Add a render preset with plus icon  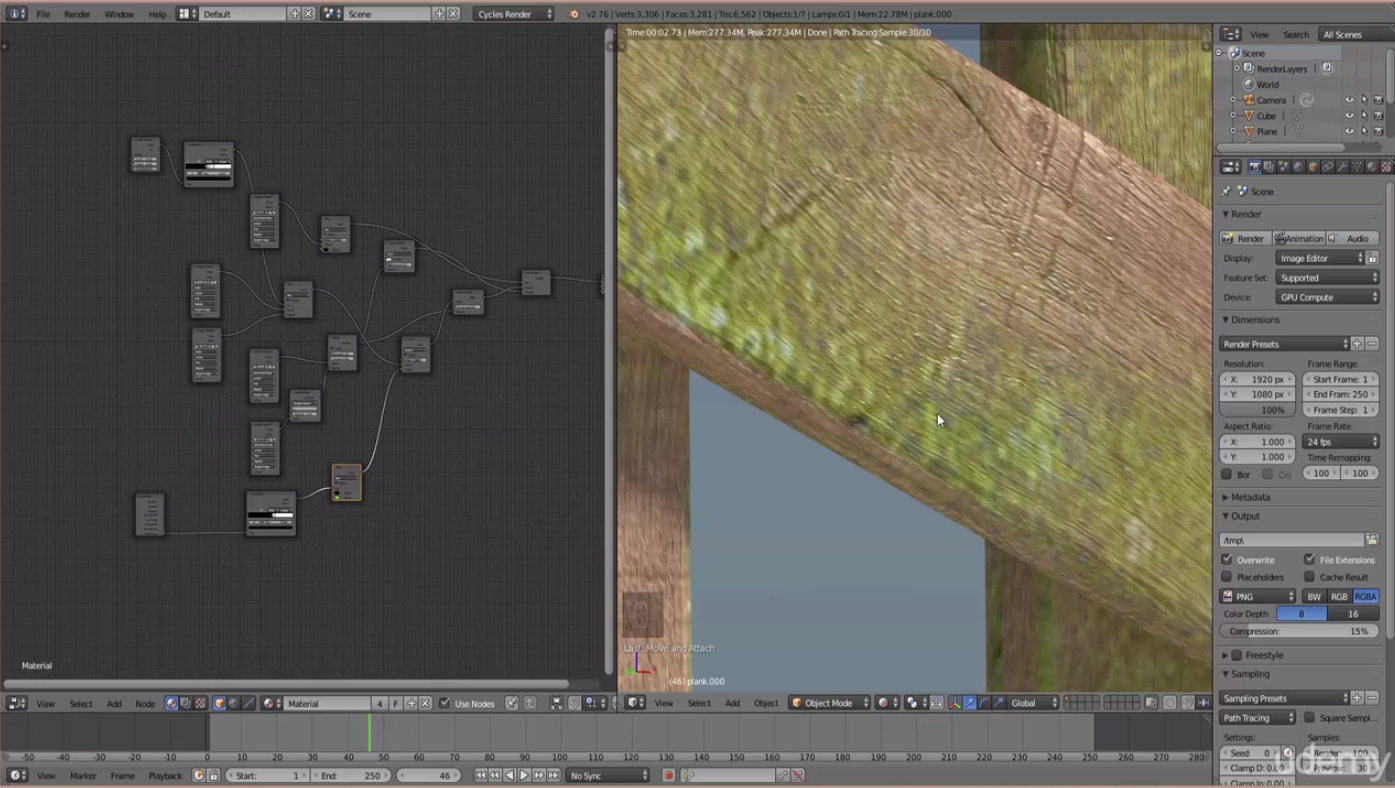[x=1357, y=344]
